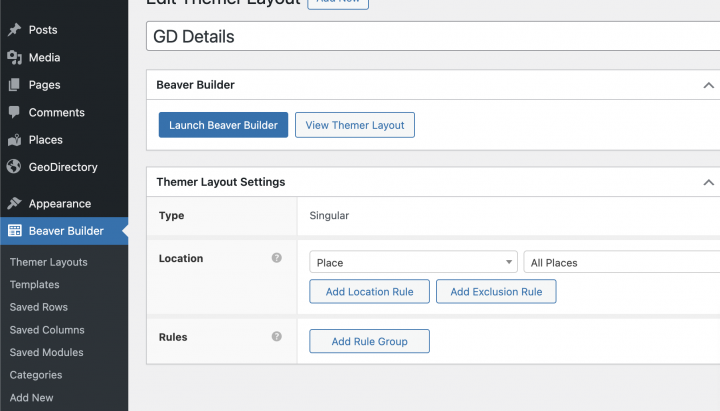The height and width of the screenshot is (411, 720).
Task: Click the Add Exclusion Rule button
Action: pyautogui.click(x=496, y=291)
